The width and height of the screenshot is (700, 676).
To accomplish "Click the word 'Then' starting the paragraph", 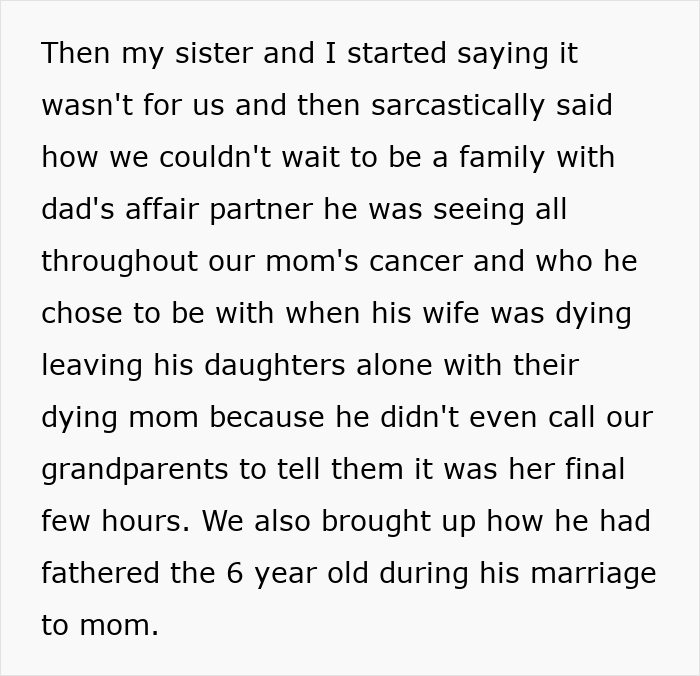I will click(75, 54).
